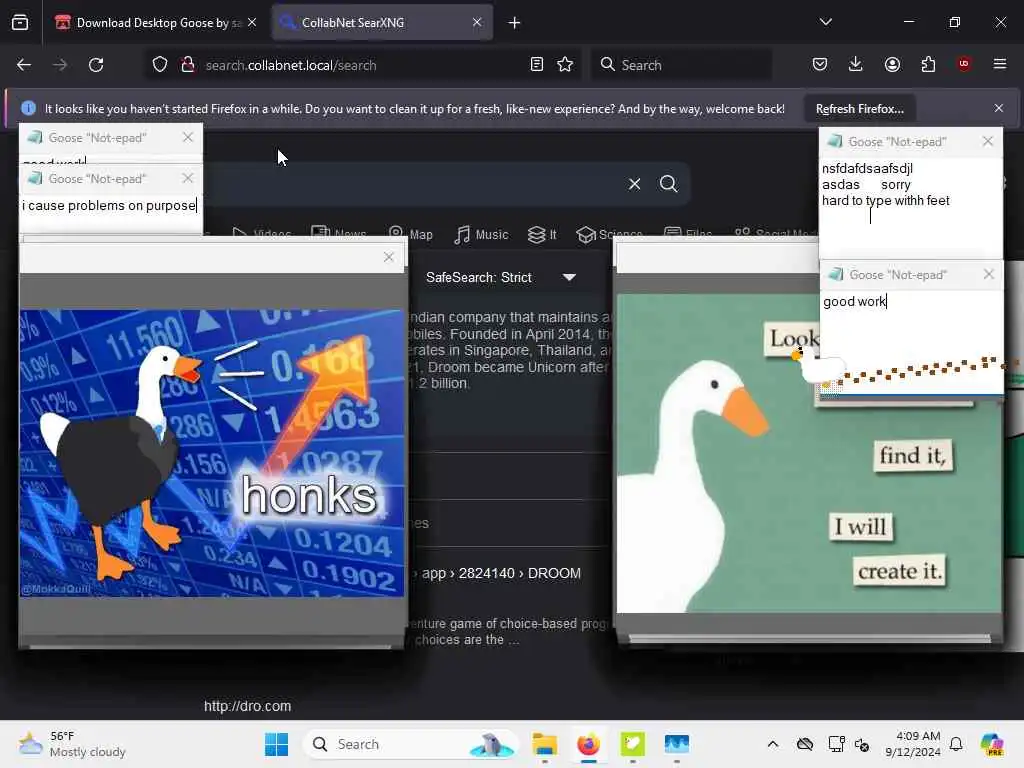Open the blue image app in taskbar
The image size is (1024, 768).
[x=677, y=744]
